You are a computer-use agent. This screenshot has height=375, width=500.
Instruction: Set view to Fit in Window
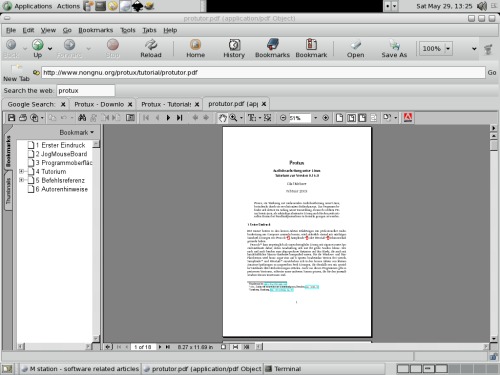coord(351,118)
